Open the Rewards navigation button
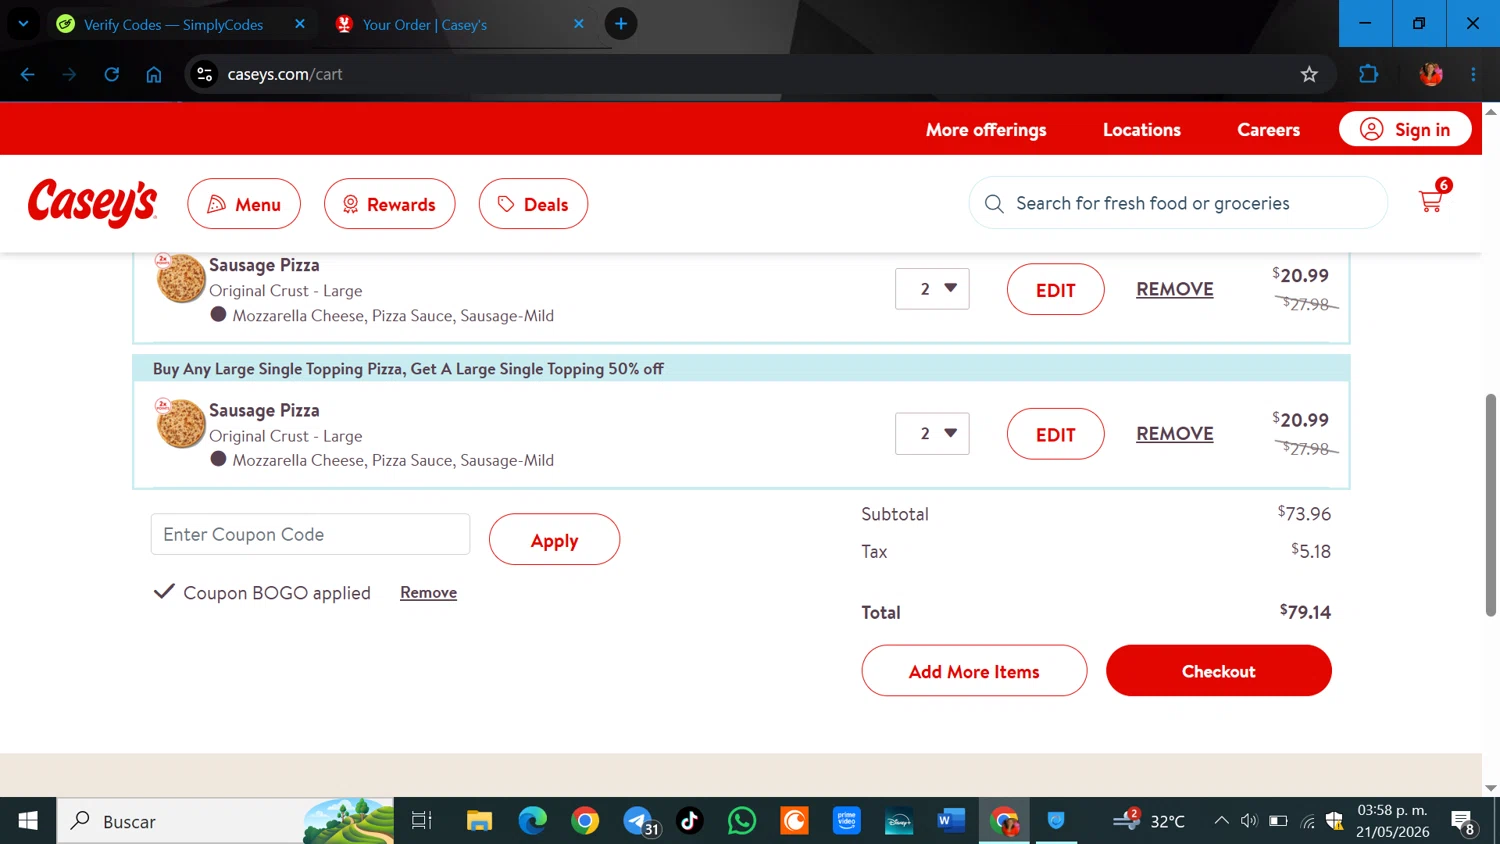 click(x=390, y=204)
